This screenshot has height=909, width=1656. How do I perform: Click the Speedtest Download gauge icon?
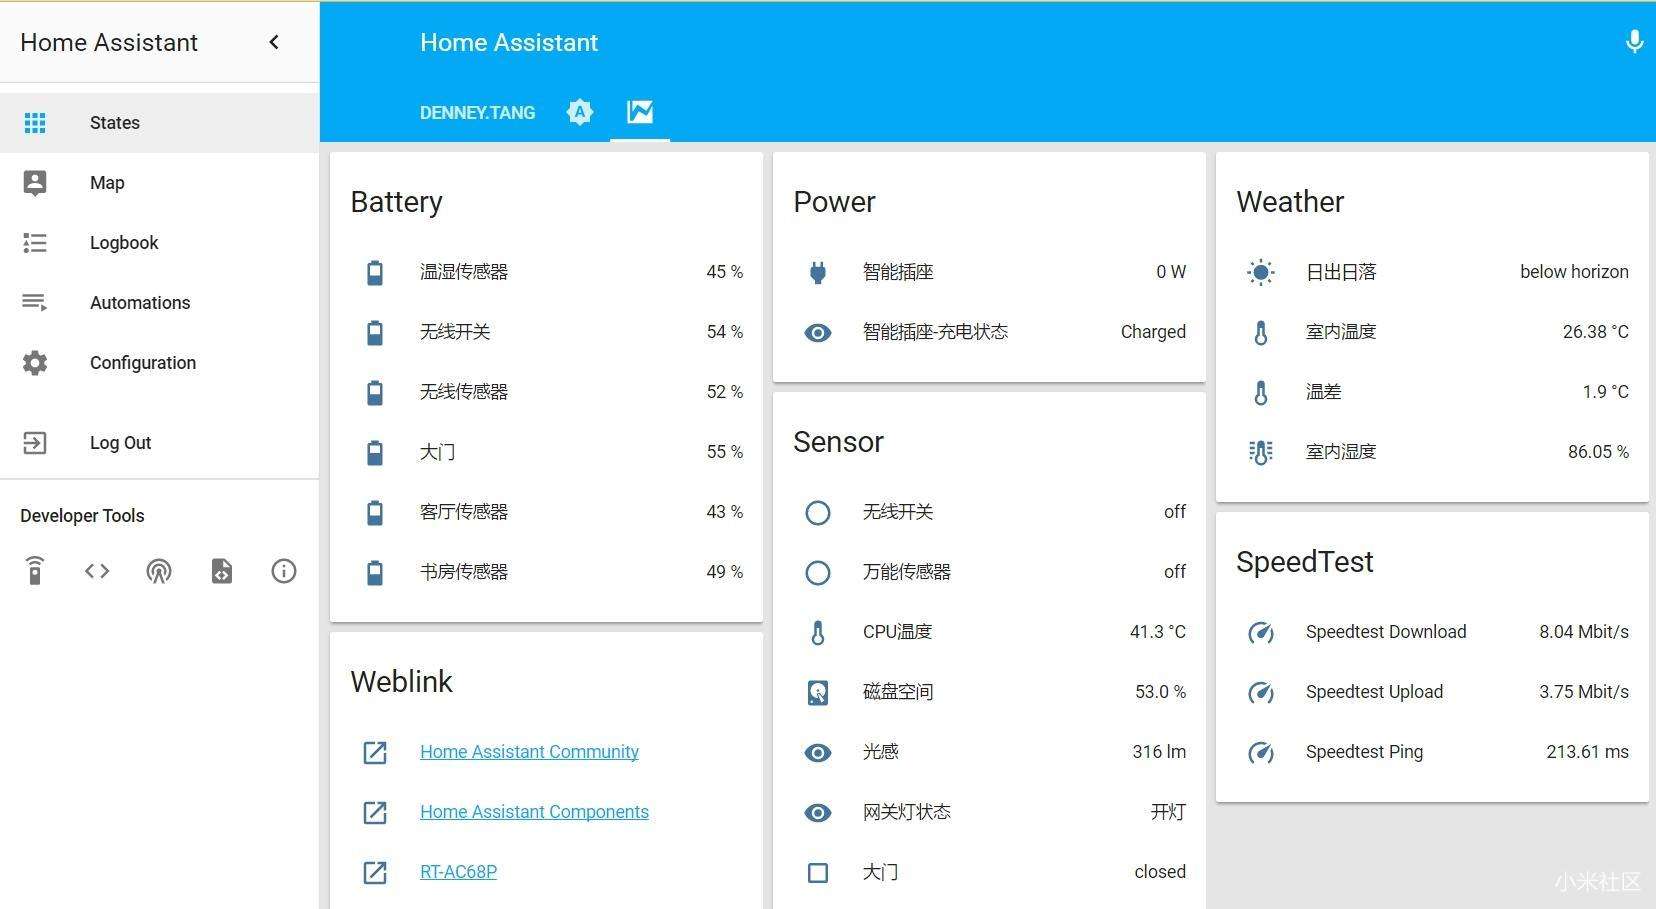[1261, 632]
